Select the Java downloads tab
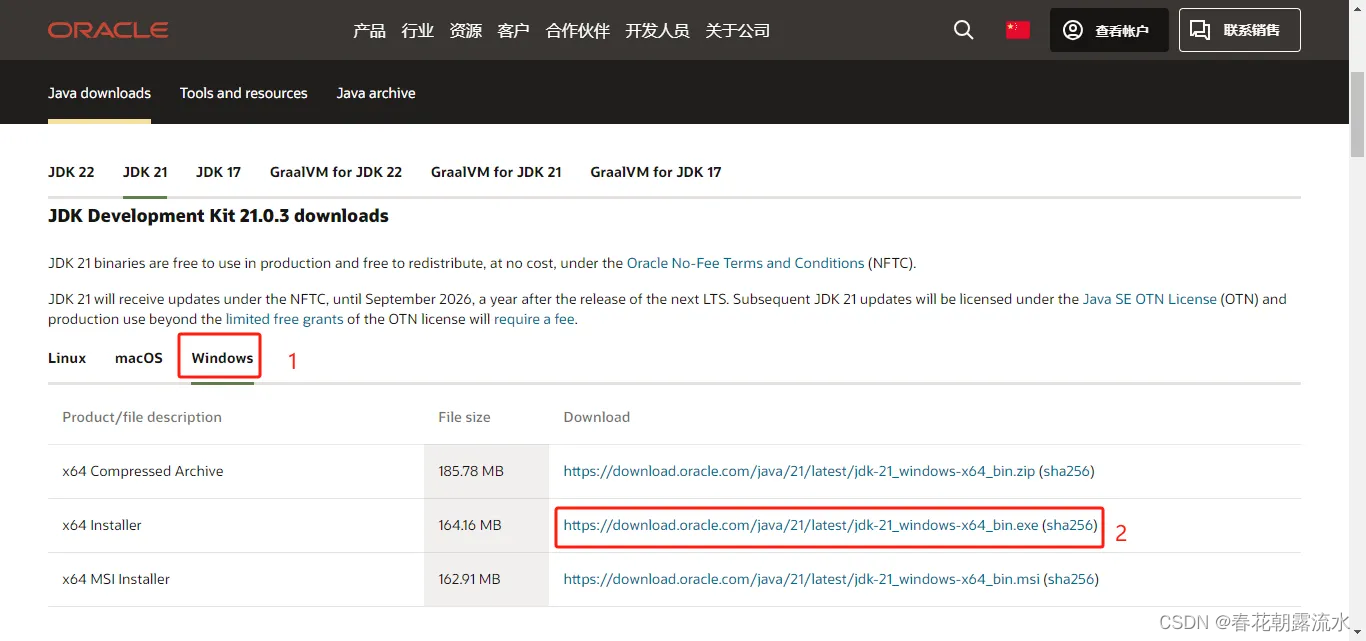The height and width of the screenshot is (641, 1366). [x=99, y=93]
